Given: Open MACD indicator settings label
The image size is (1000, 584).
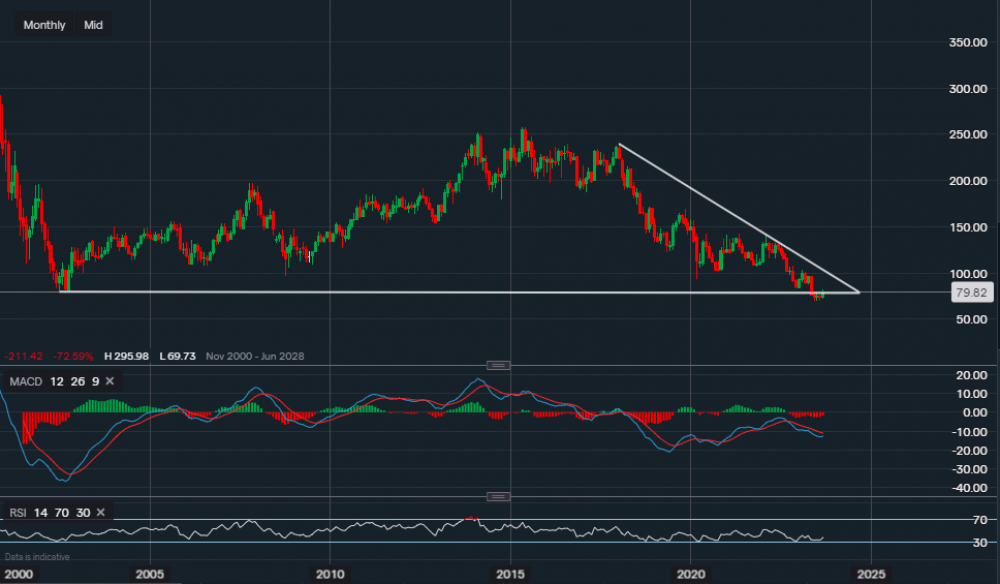Looking at the screenshot, I should [25, 381].
